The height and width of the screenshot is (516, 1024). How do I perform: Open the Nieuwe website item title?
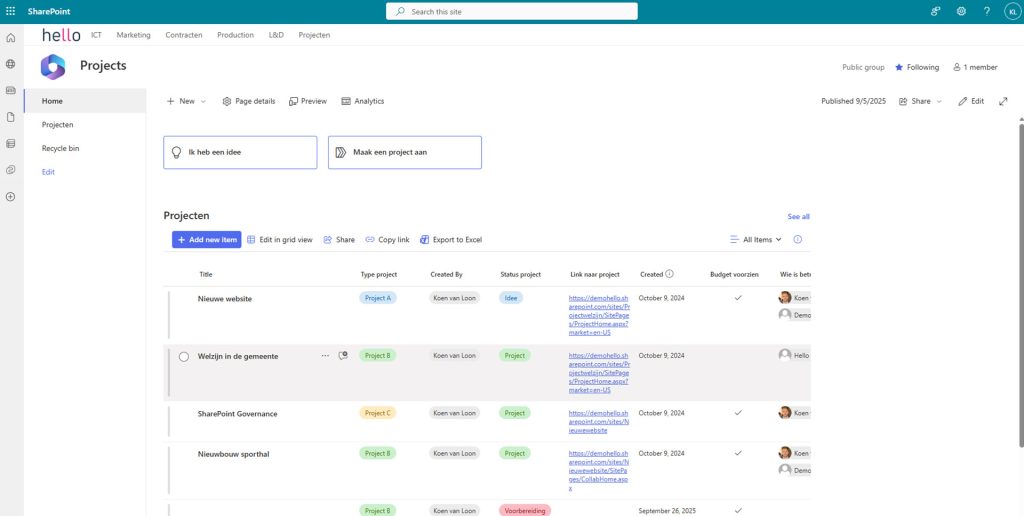point(225,298)
